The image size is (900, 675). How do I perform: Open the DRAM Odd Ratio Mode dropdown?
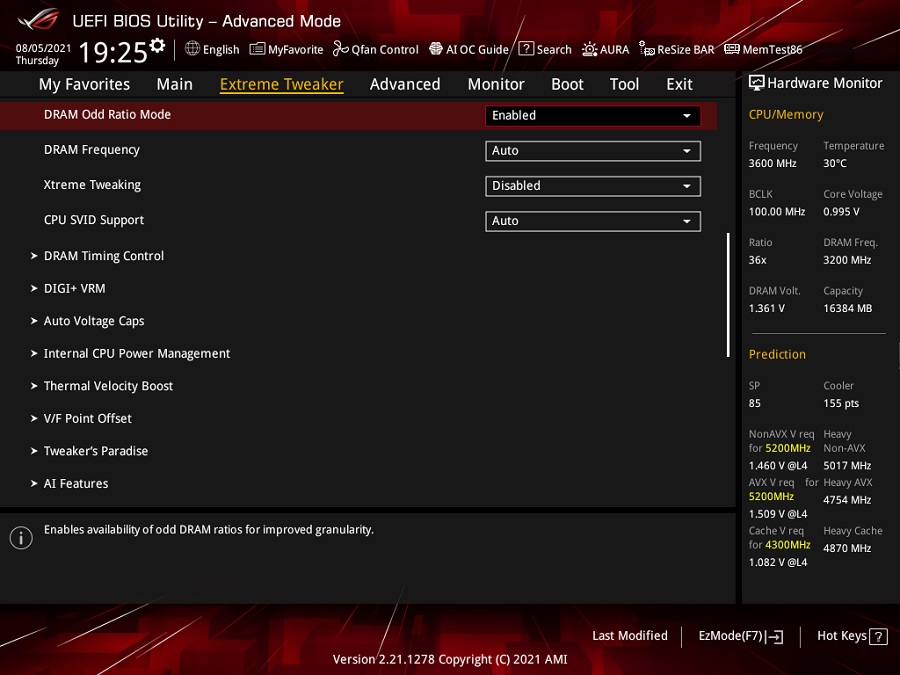pyautogui.click(x=593, y=115)
